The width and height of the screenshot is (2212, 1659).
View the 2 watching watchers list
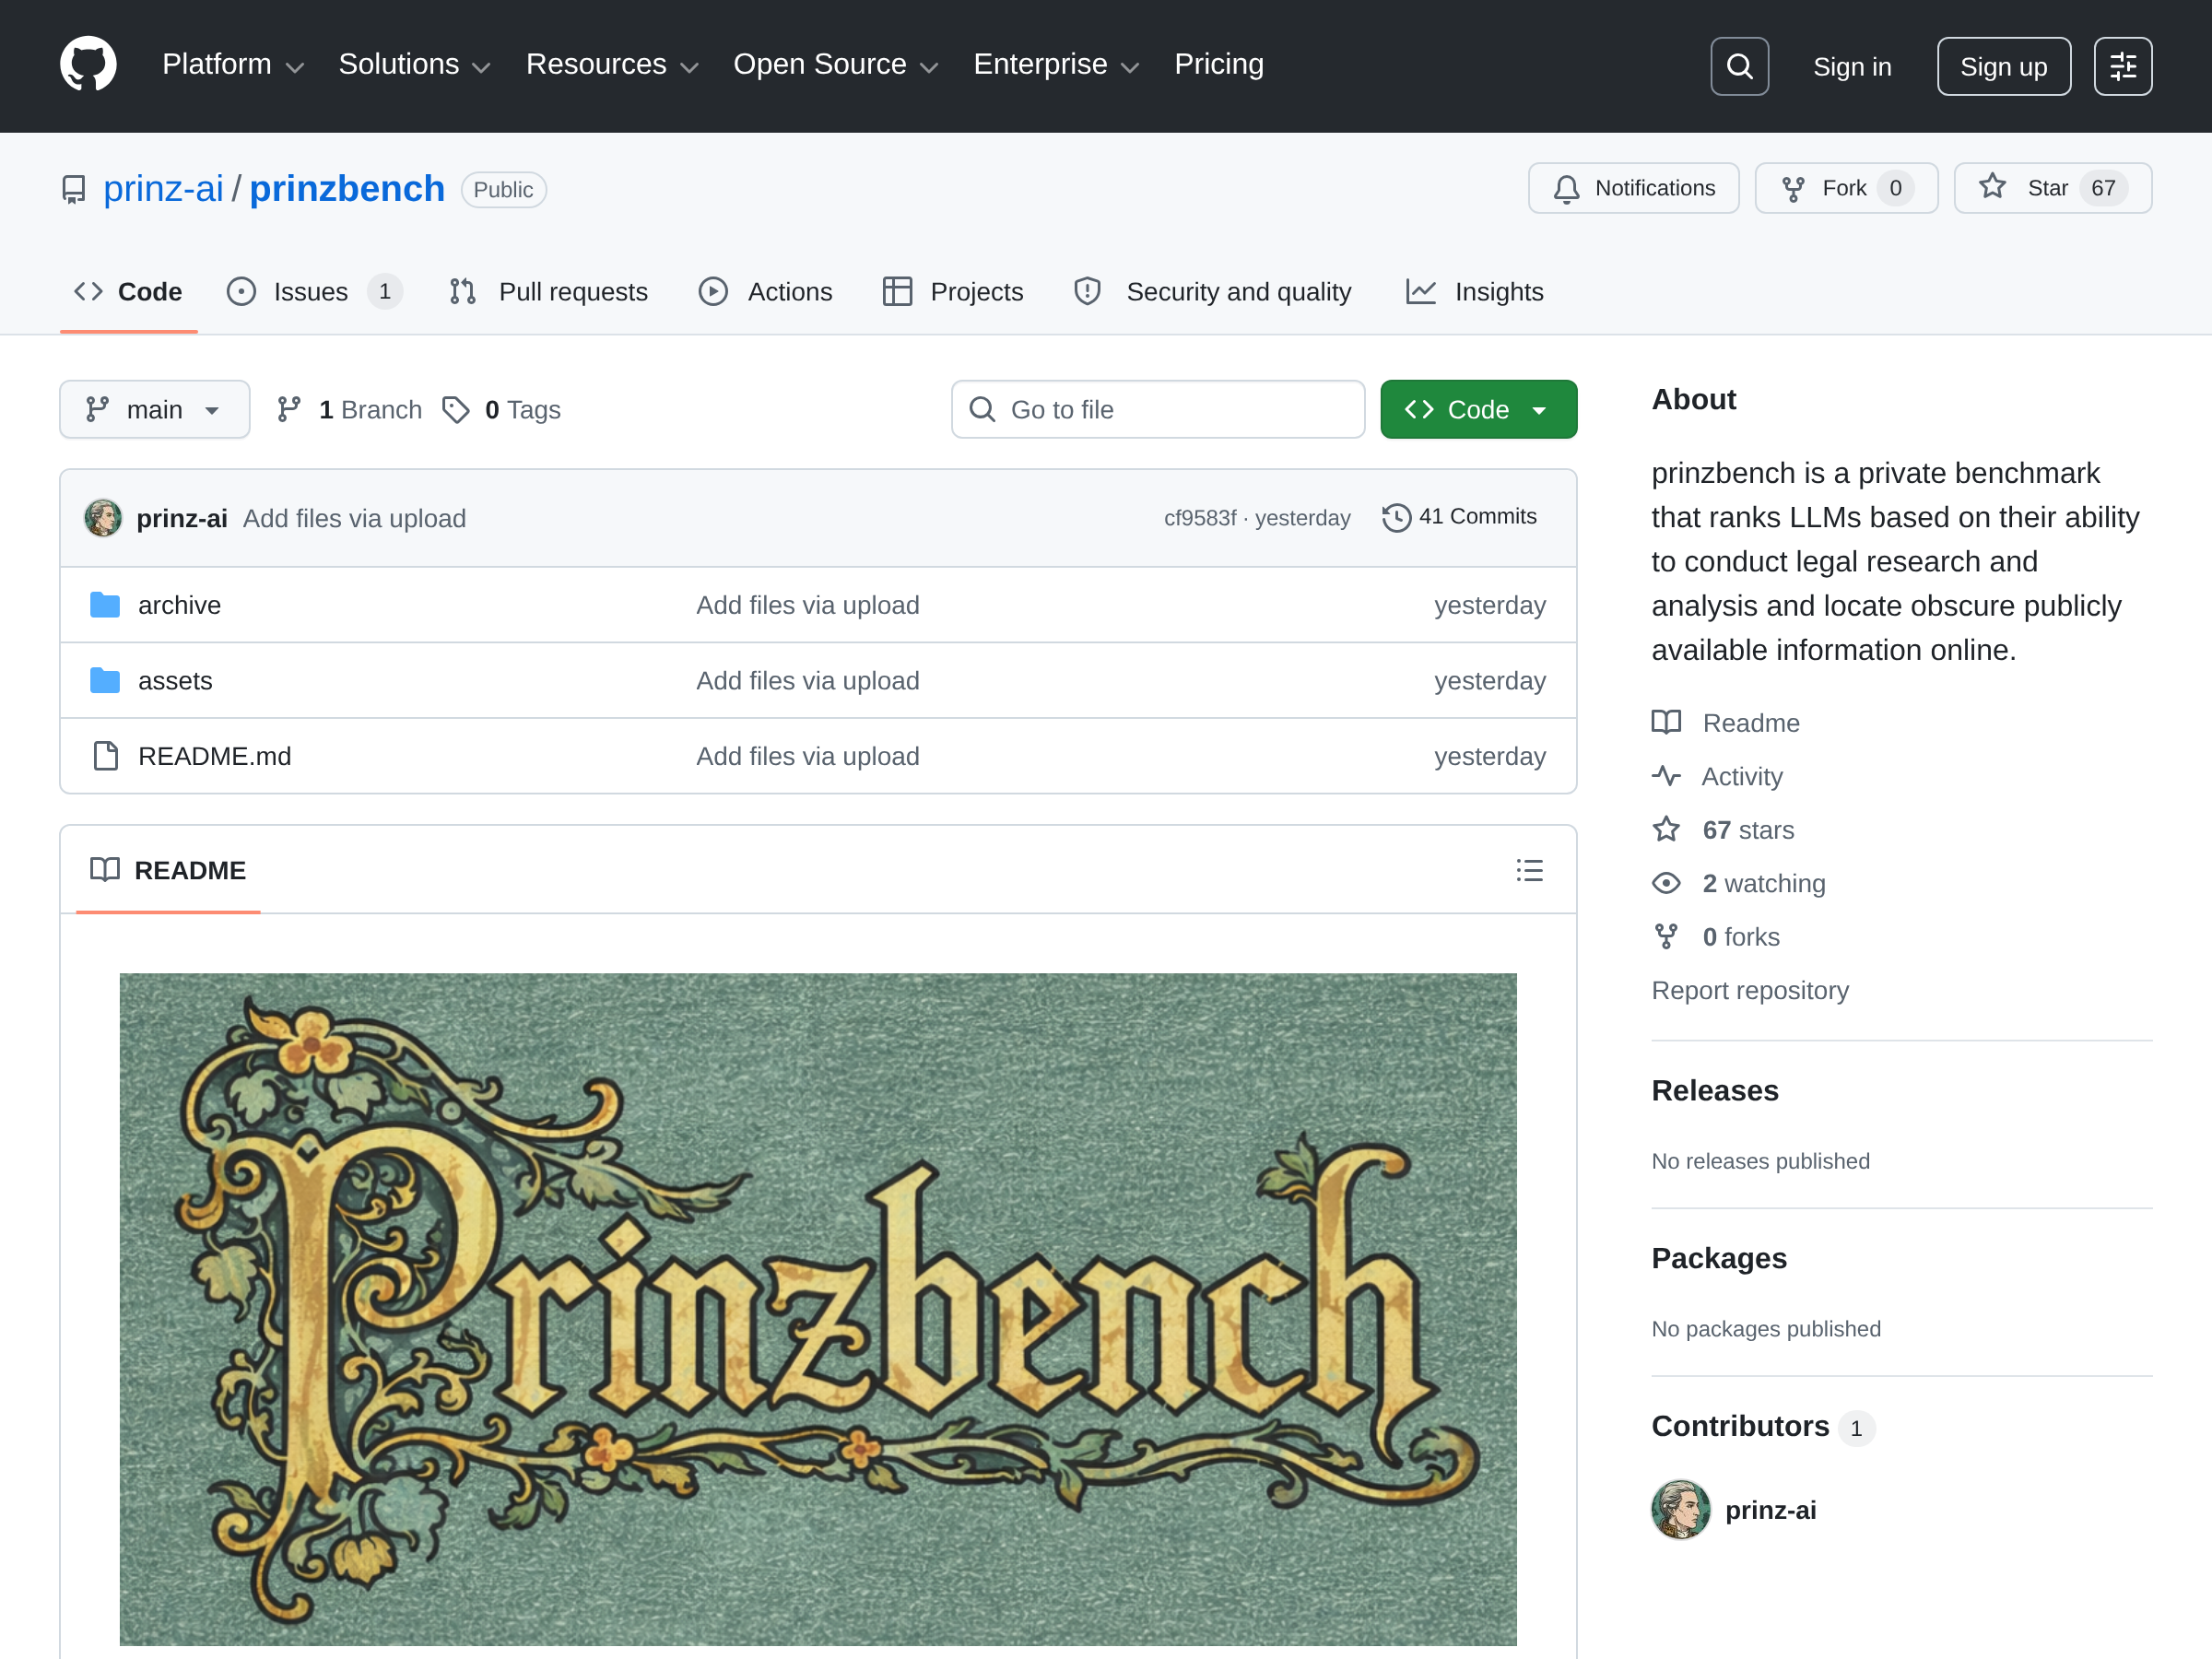[1763, 883]
